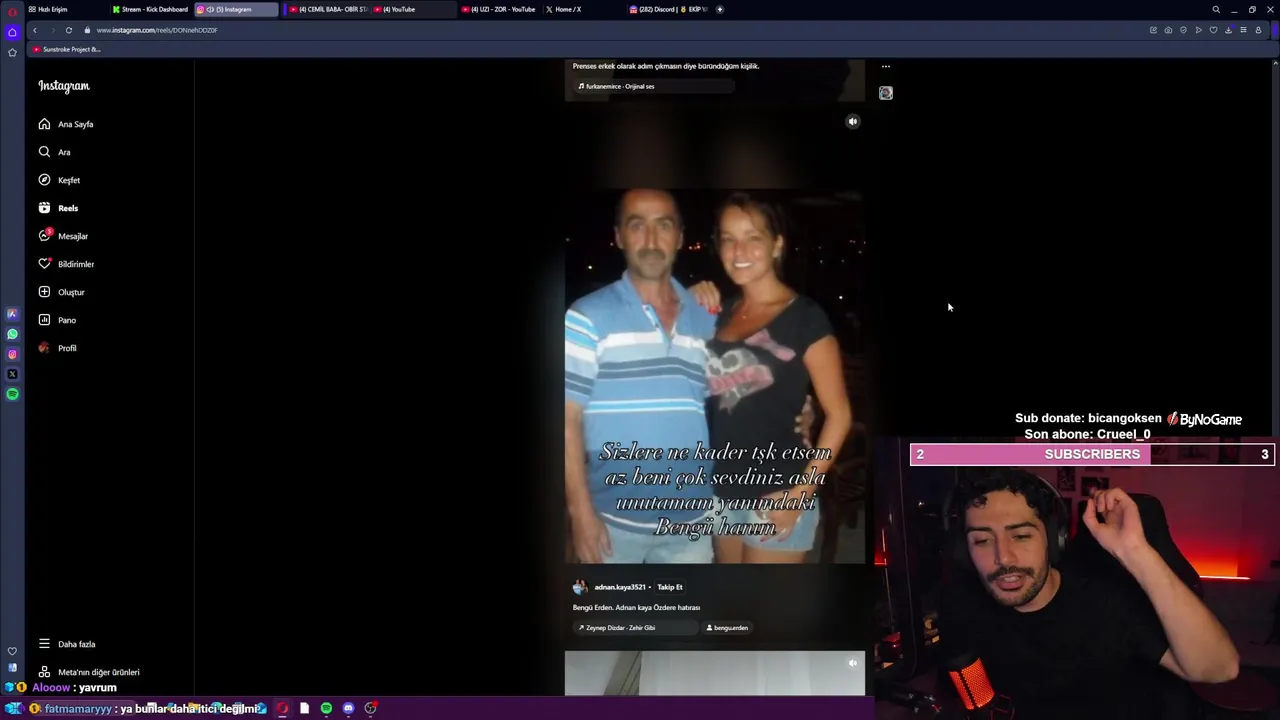This screenshot has width=1280, height=720.
Task: Open Discord from Windows taskbar
Action: (348, 708)
